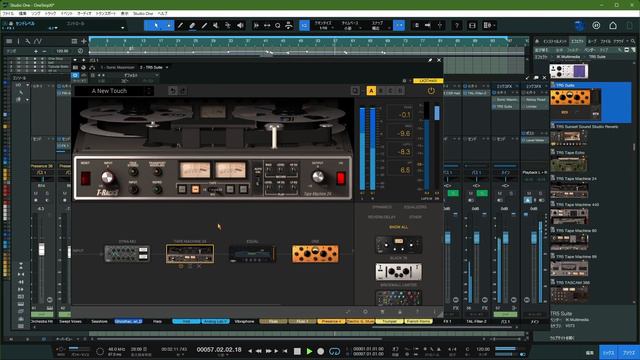The image size is (640, 360).
Task: Click the leftmost mixer channel volume fader
Action: pyautogui.click(x=41, y=249)
